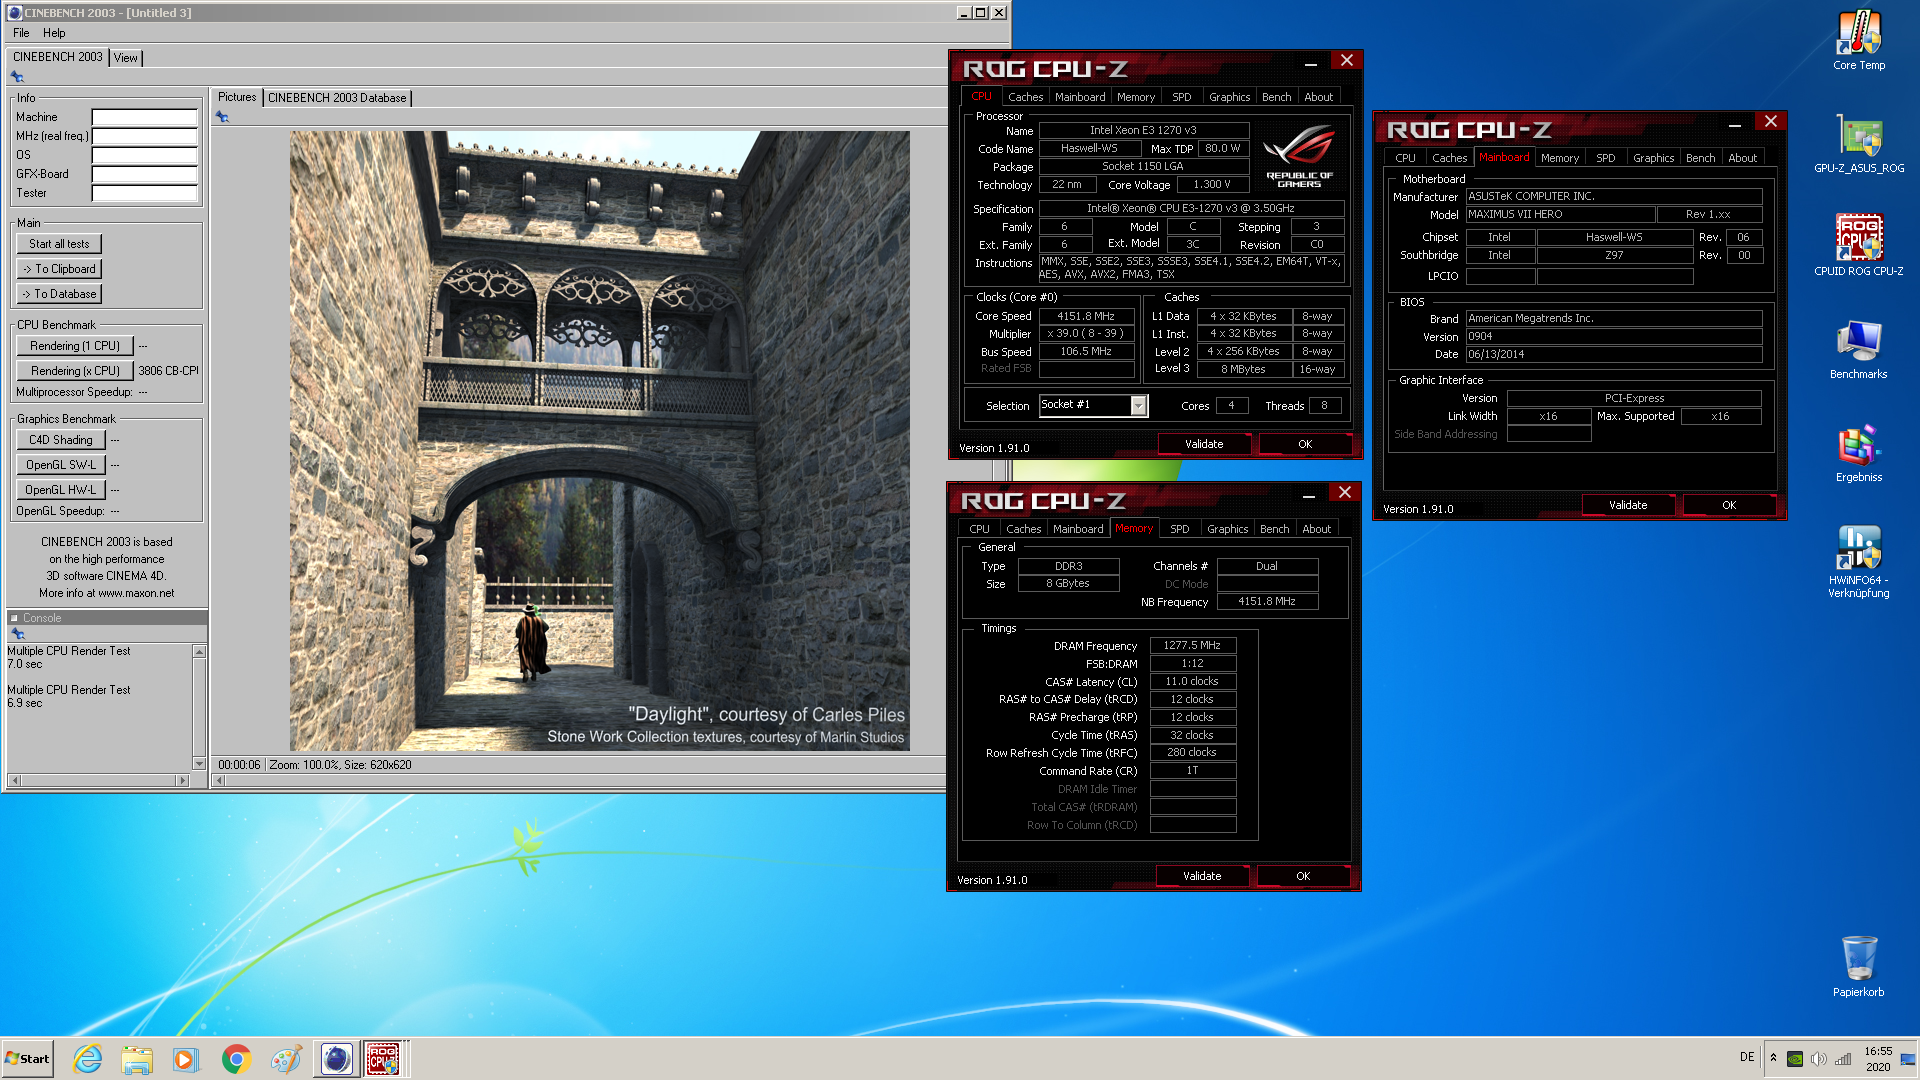Image resolution: width=1920 pixels, height=1080 pixels.
Task: Run C4D Shading benchmark
Action: pyautogui.click(x=61, y=440)
